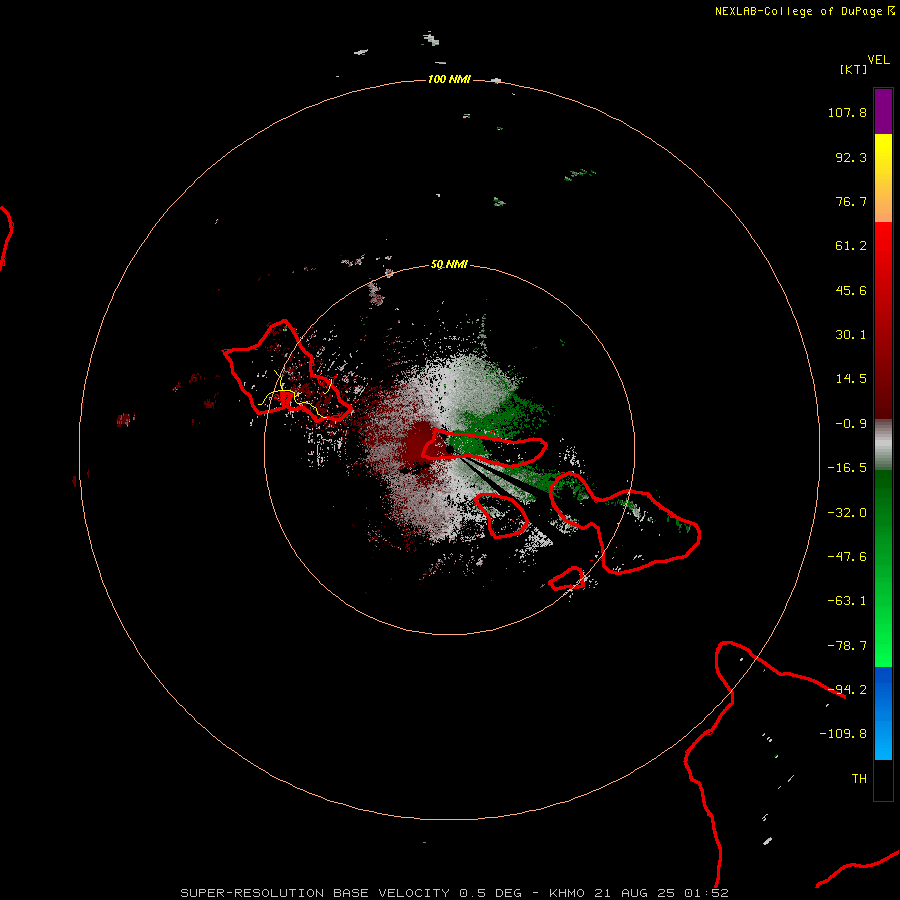The image size is (900, 900).
Task: Click the -78.7 legend value
Action: (847, 646)
